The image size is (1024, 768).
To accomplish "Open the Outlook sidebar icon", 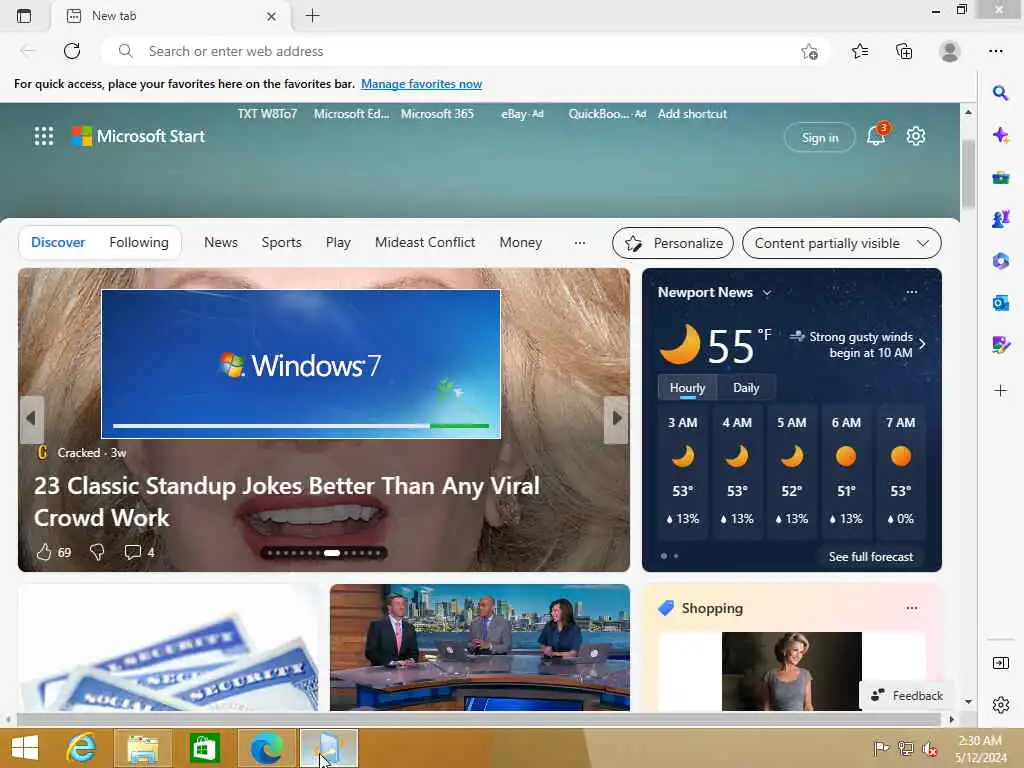I will (x=1000, y=303).
